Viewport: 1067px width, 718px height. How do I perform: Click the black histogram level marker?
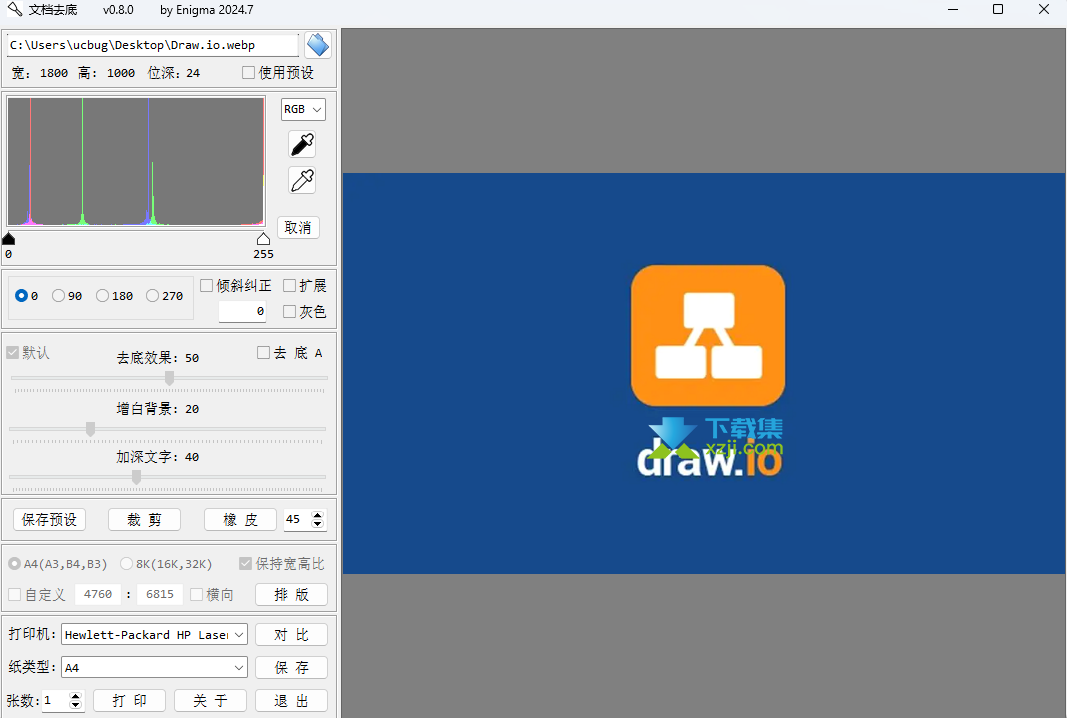coord(9,238)
